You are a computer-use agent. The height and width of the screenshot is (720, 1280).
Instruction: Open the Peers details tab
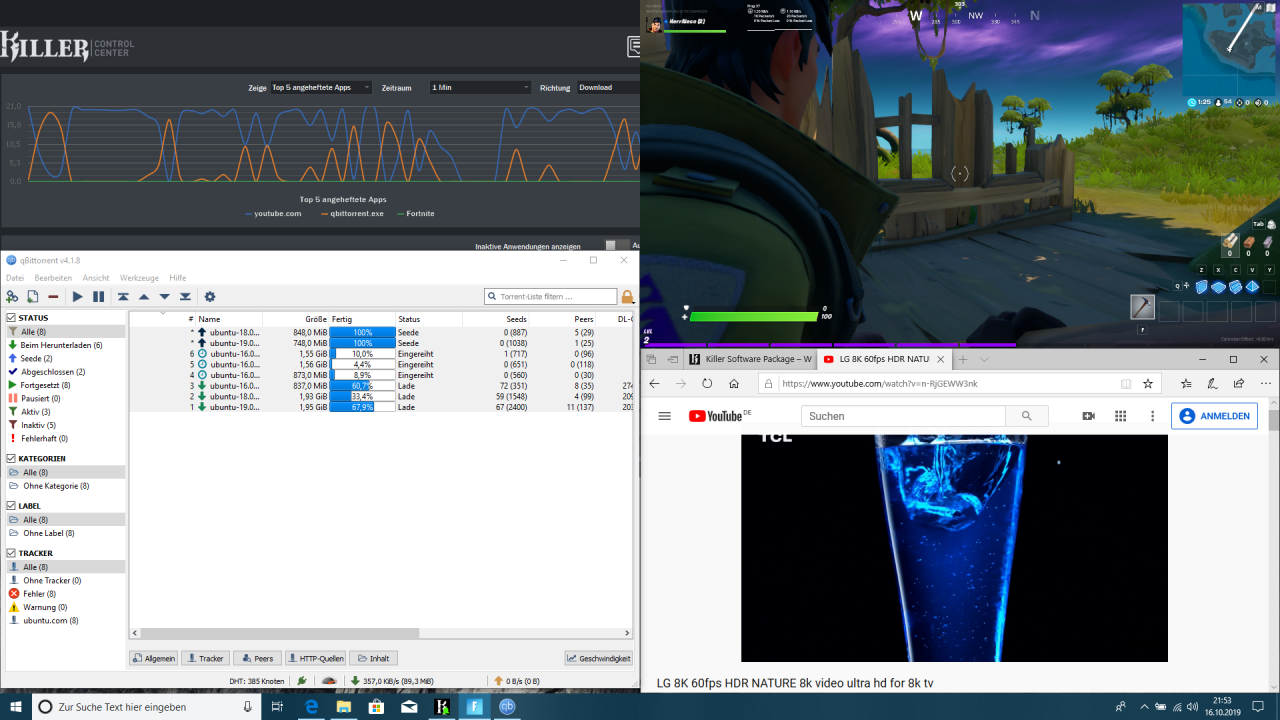click(x=257, y=658)
